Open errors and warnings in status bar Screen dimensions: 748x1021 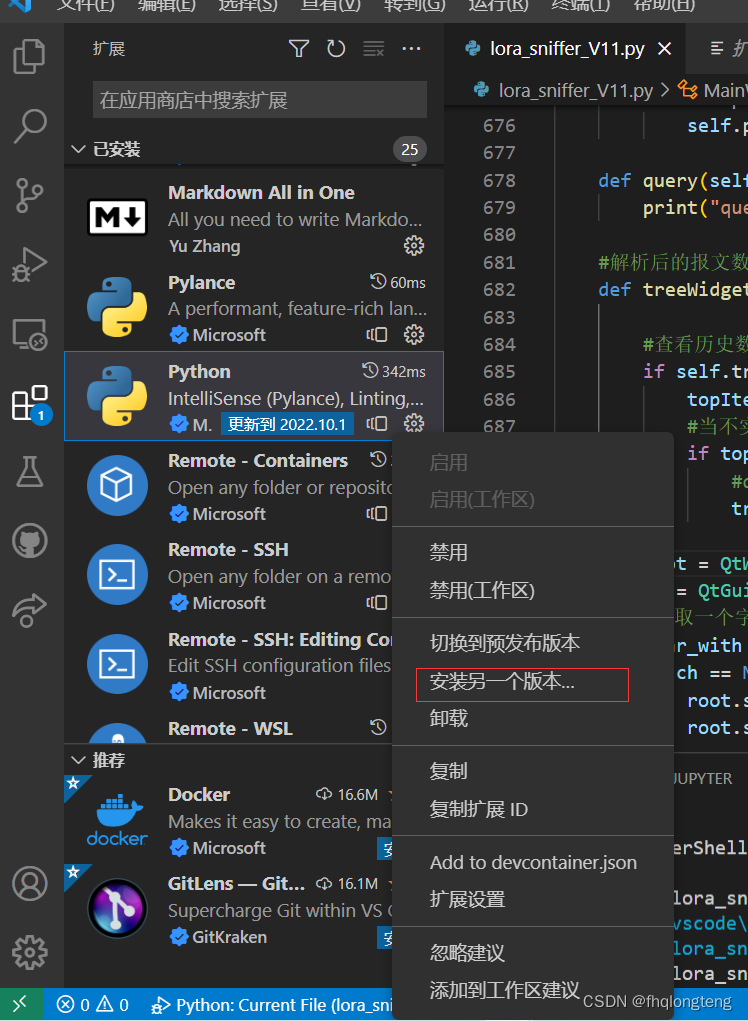click(93, 1005)
